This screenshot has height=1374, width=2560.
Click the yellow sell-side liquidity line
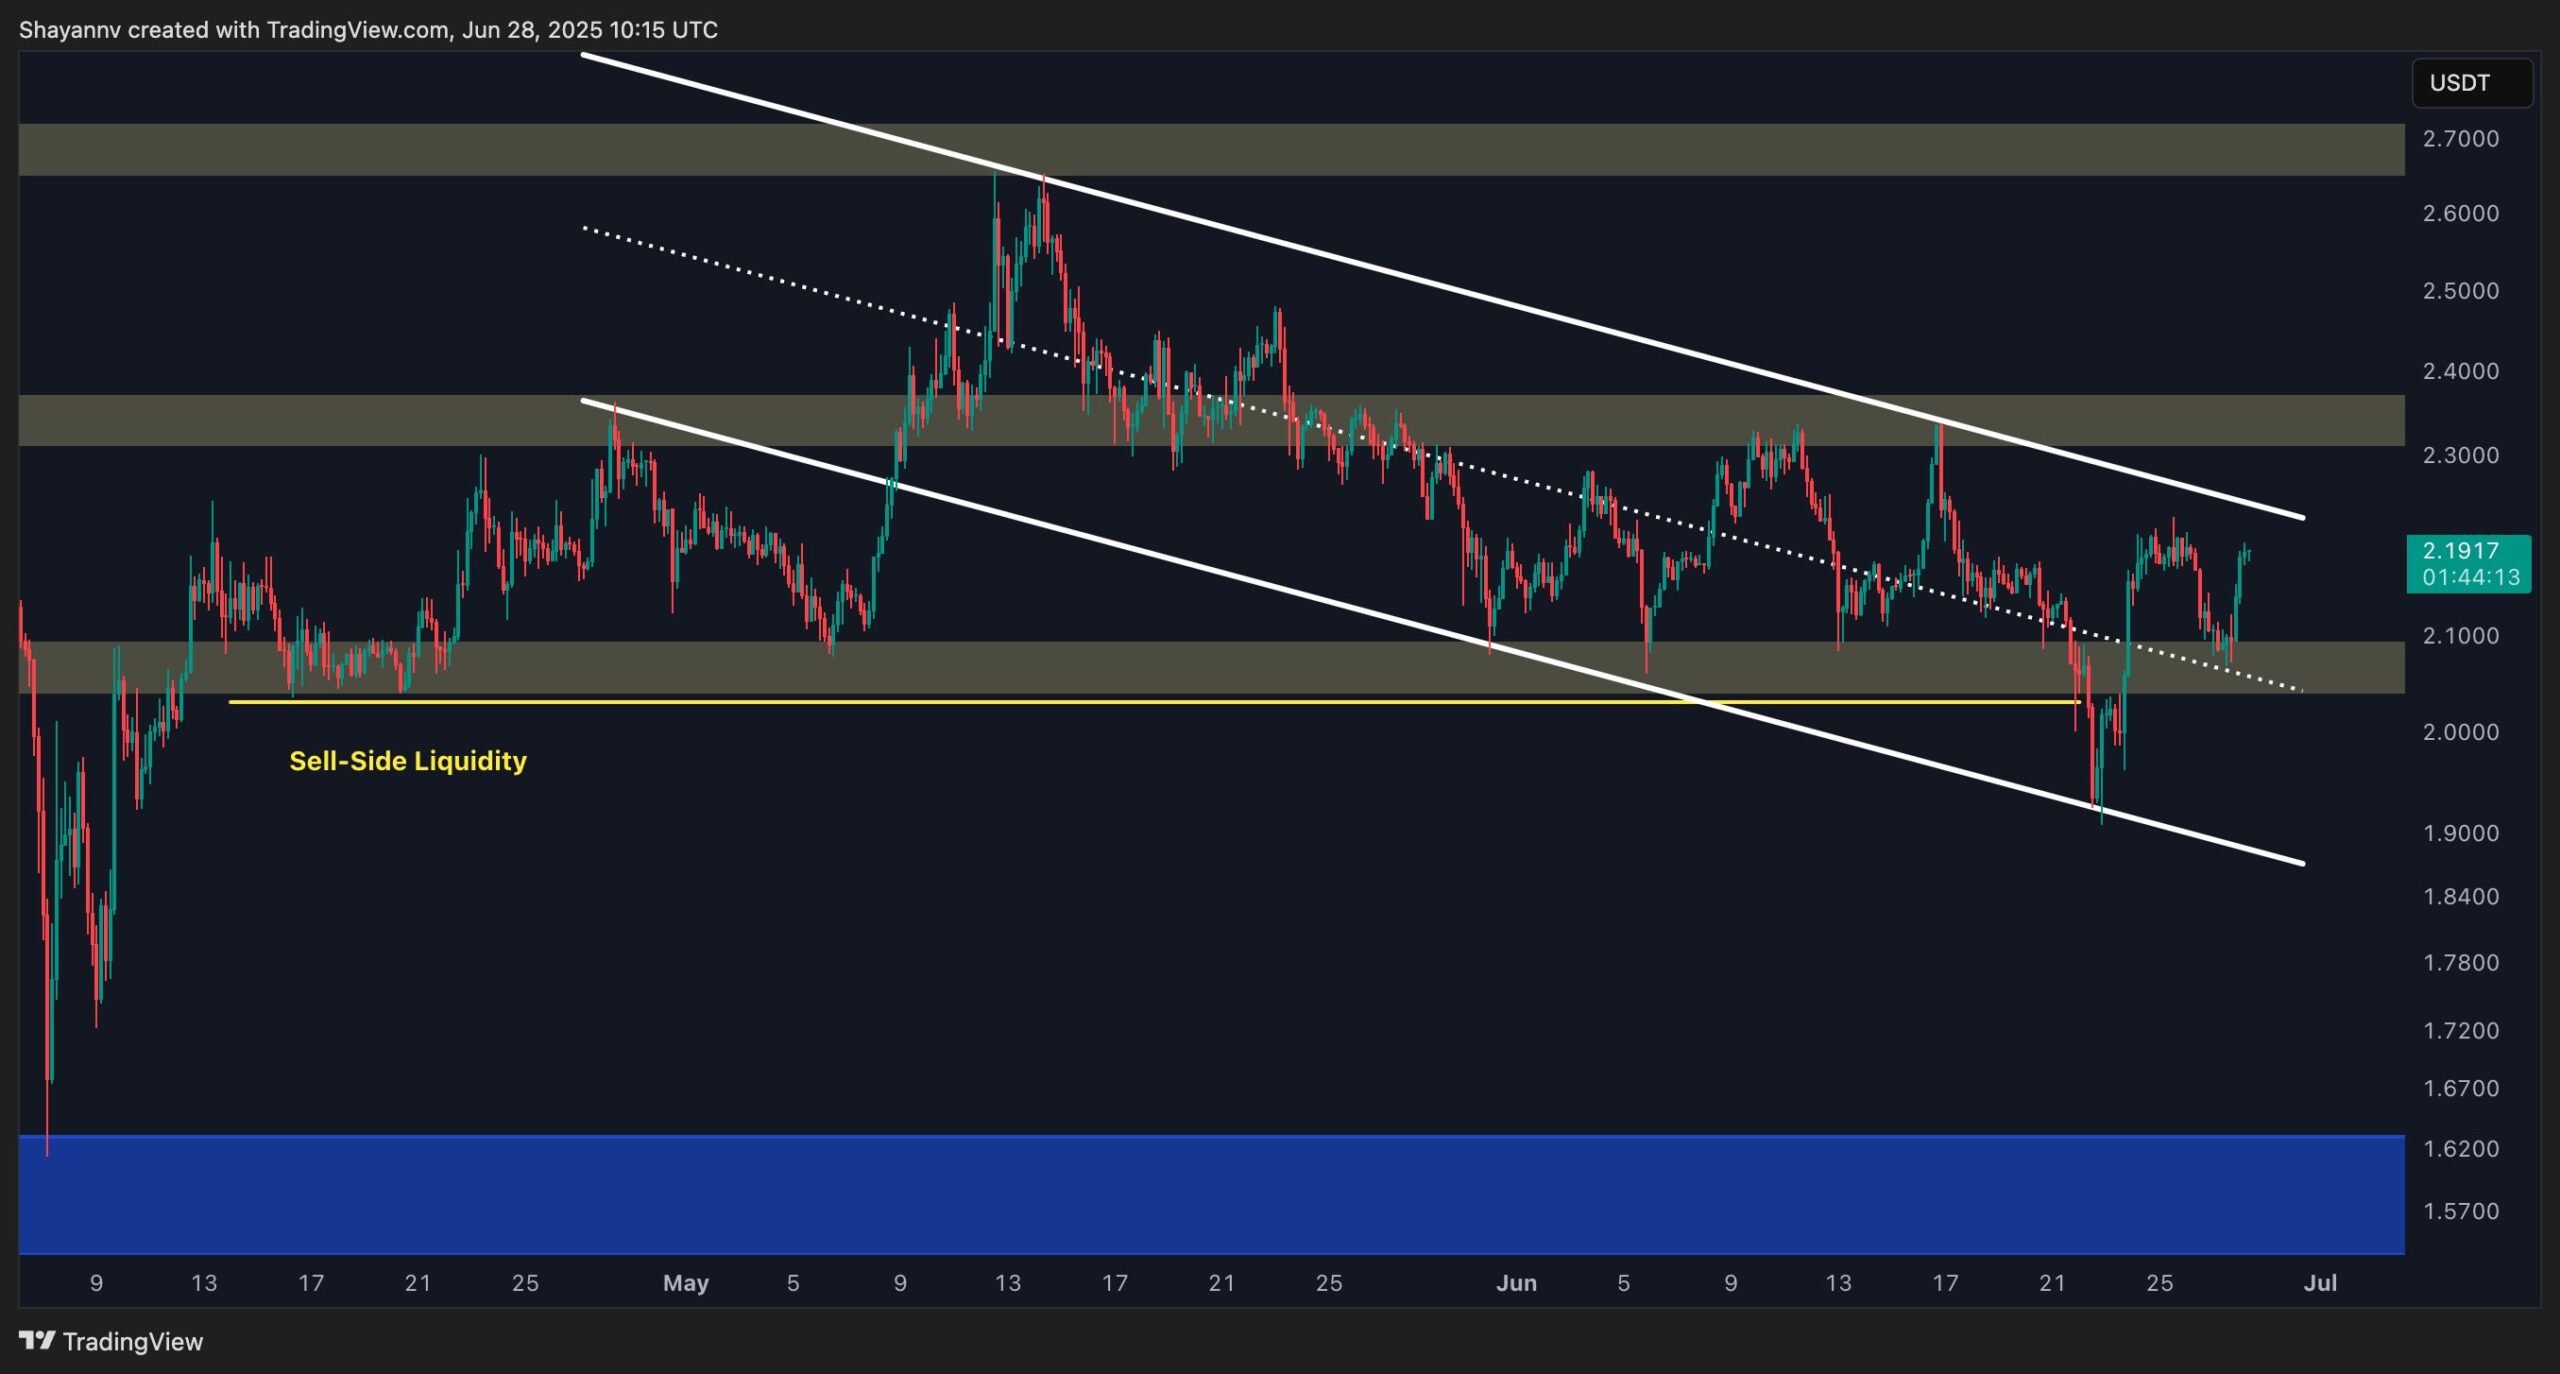[1000, 702]
